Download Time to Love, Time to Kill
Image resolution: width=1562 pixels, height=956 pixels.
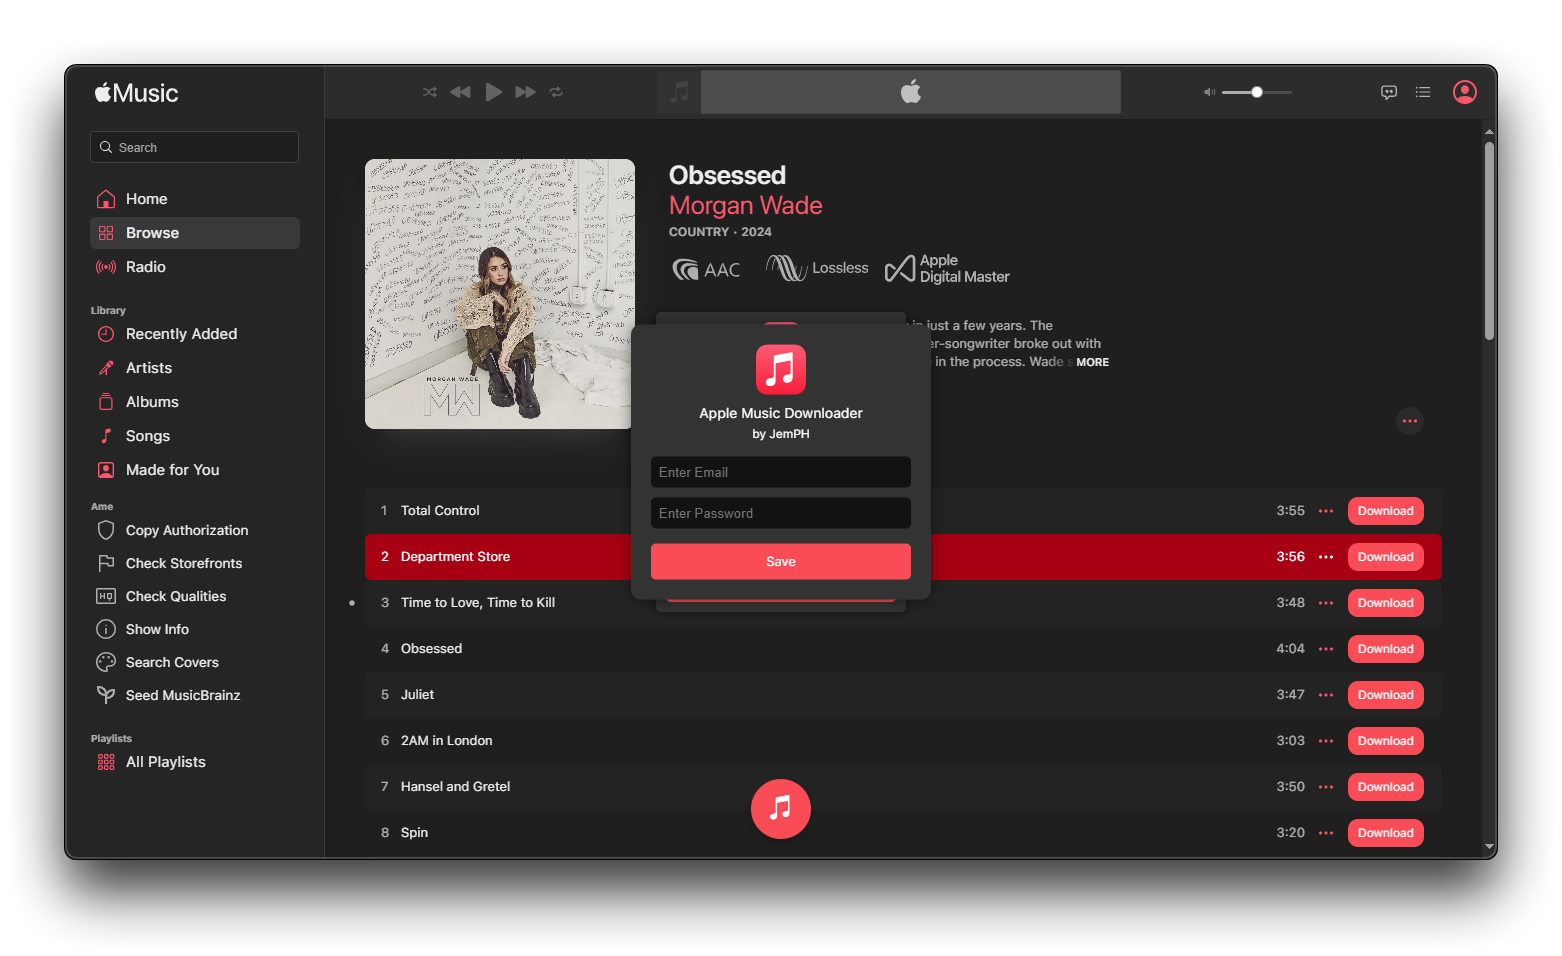(1386, 603)
